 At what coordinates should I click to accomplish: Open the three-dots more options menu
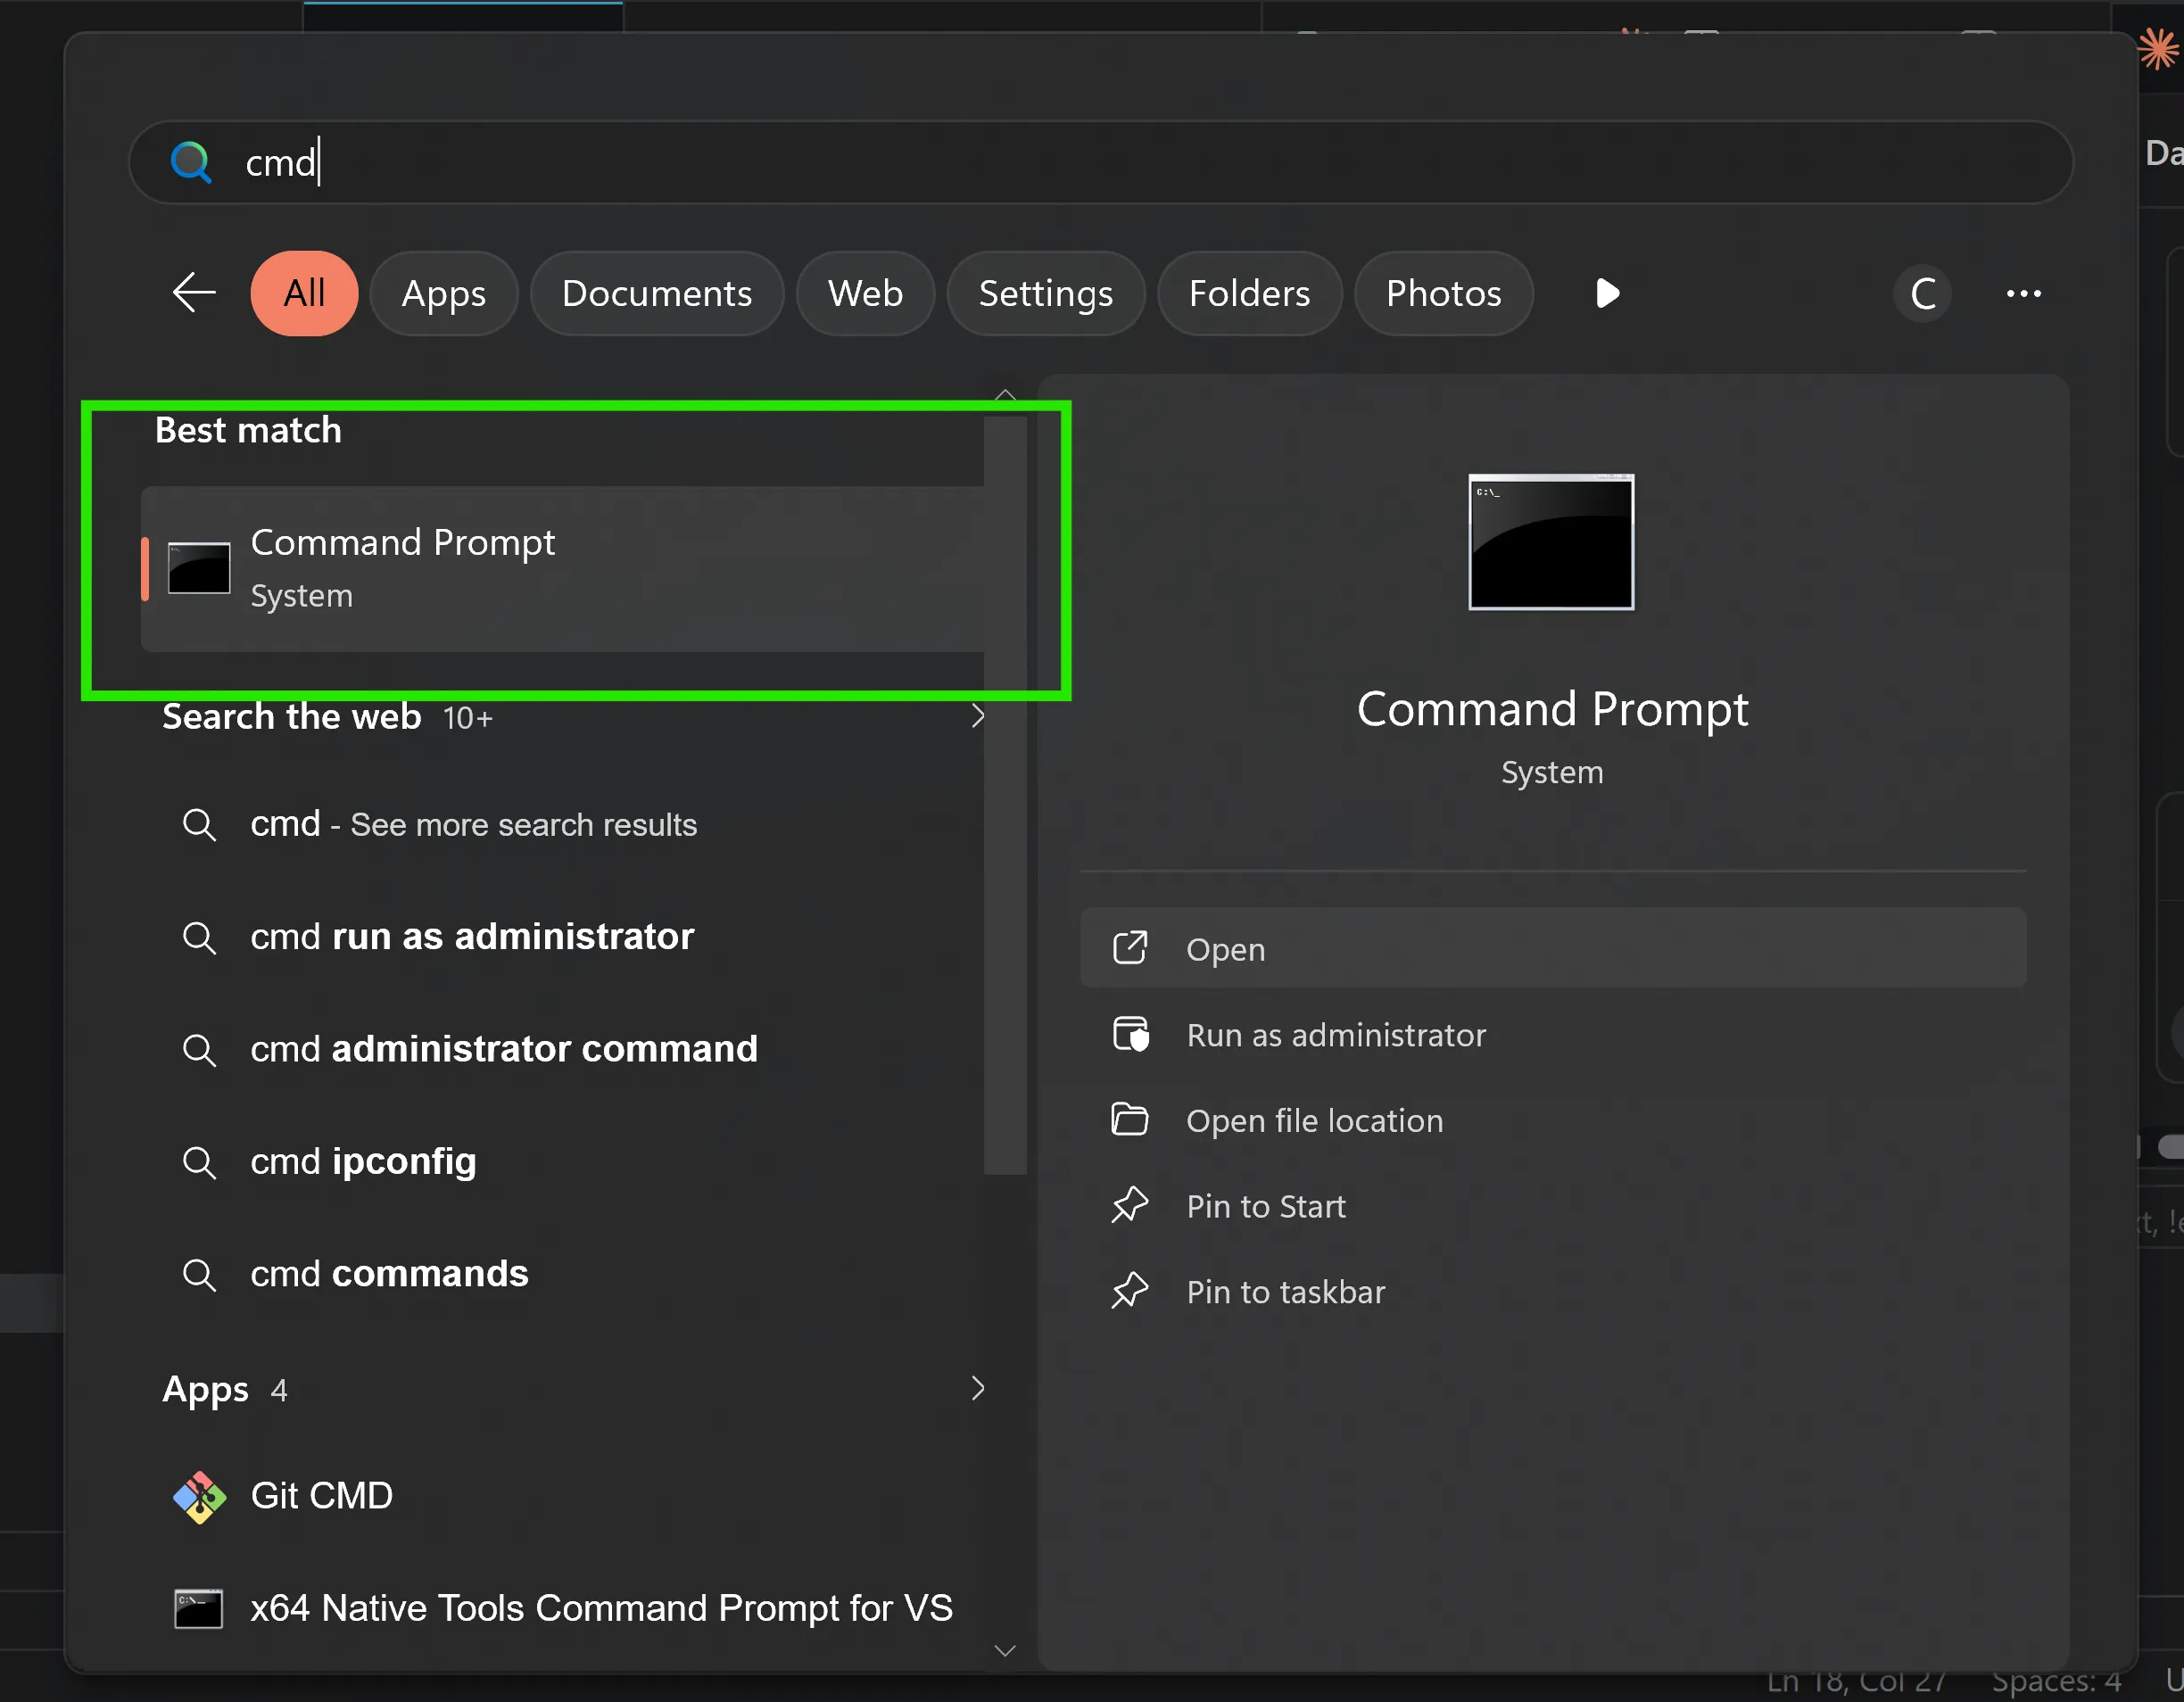[2024, 294]
